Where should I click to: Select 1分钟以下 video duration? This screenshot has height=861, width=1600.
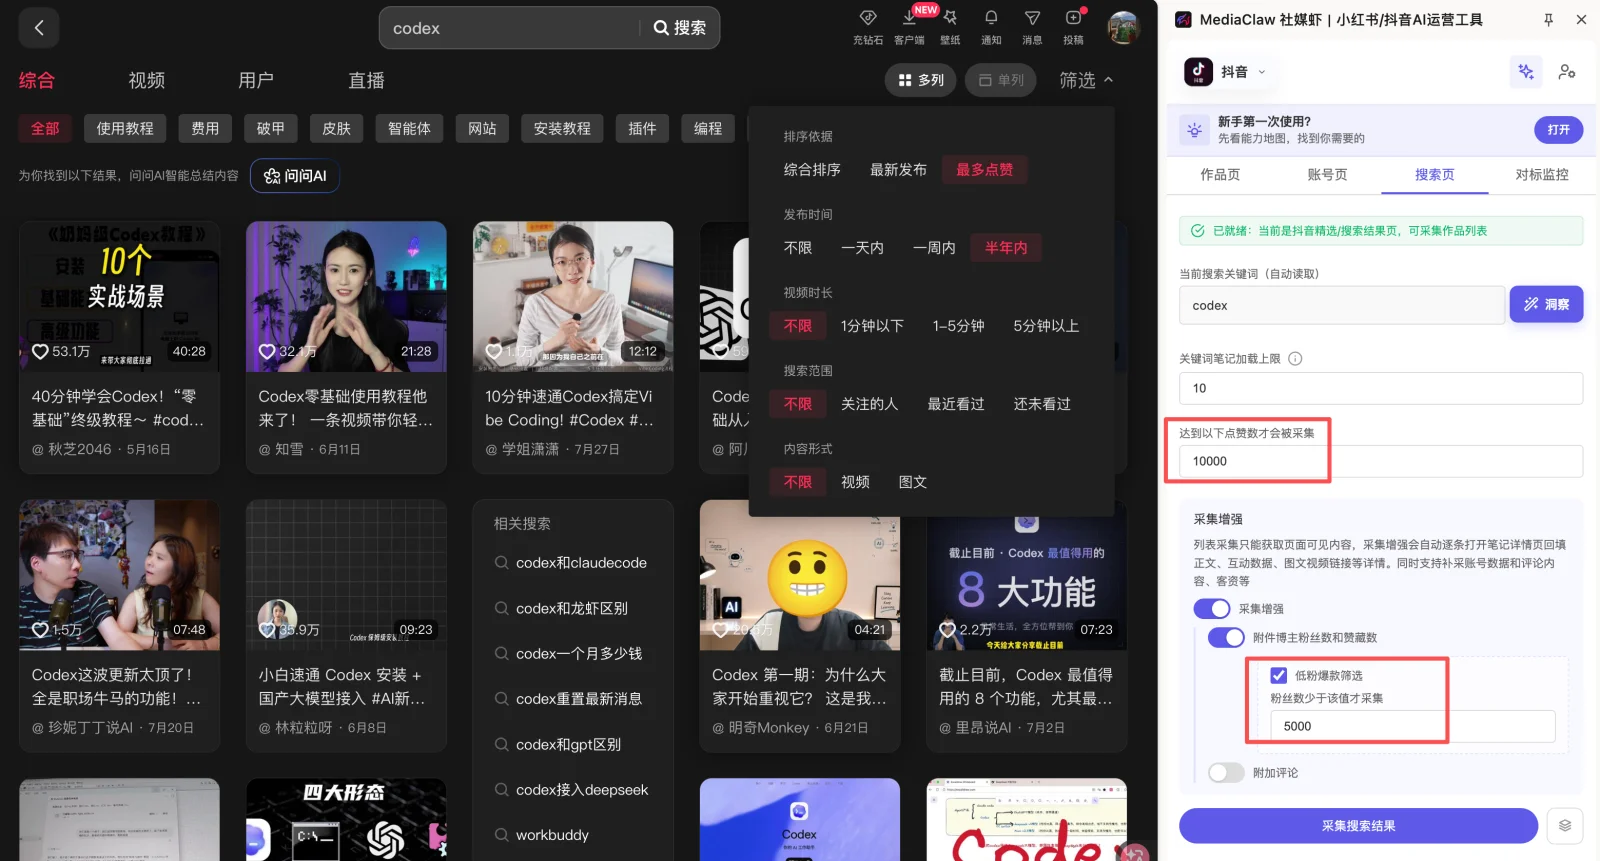[x=872, y=326]
